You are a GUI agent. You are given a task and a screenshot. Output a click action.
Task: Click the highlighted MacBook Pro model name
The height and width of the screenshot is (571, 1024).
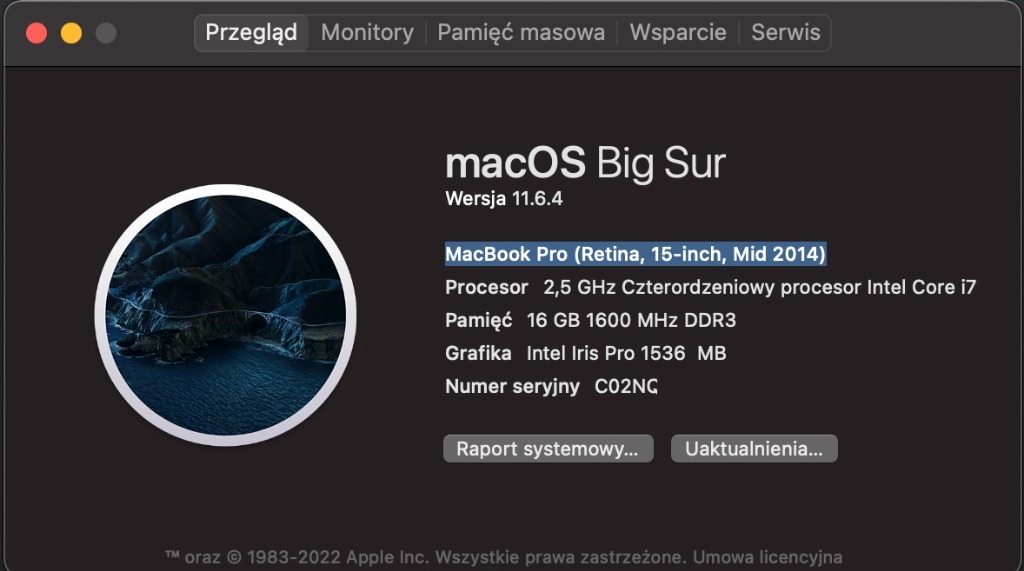coord(635,254)
